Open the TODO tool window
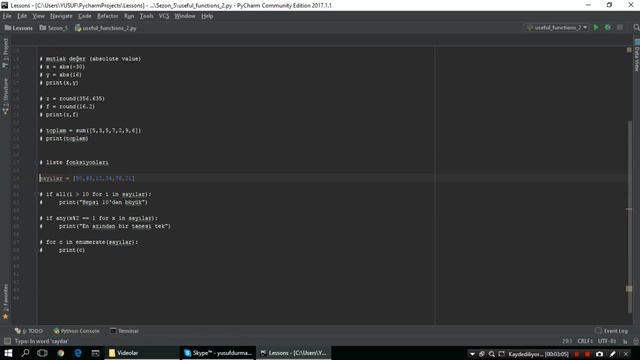 tap(29, 331)
